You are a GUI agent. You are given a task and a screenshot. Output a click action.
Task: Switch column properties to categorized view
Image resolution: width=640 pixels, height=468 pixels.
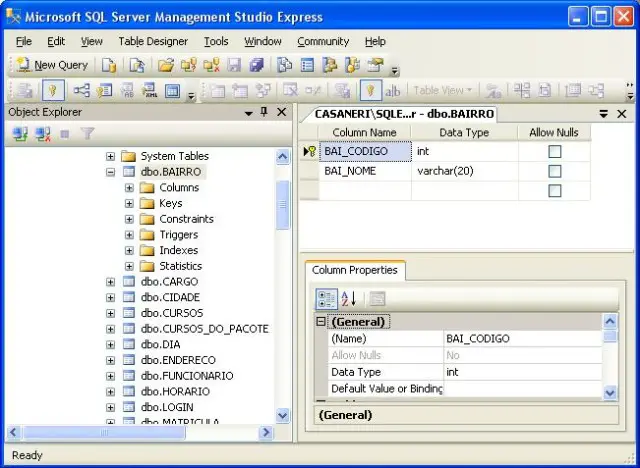point(326,298)
